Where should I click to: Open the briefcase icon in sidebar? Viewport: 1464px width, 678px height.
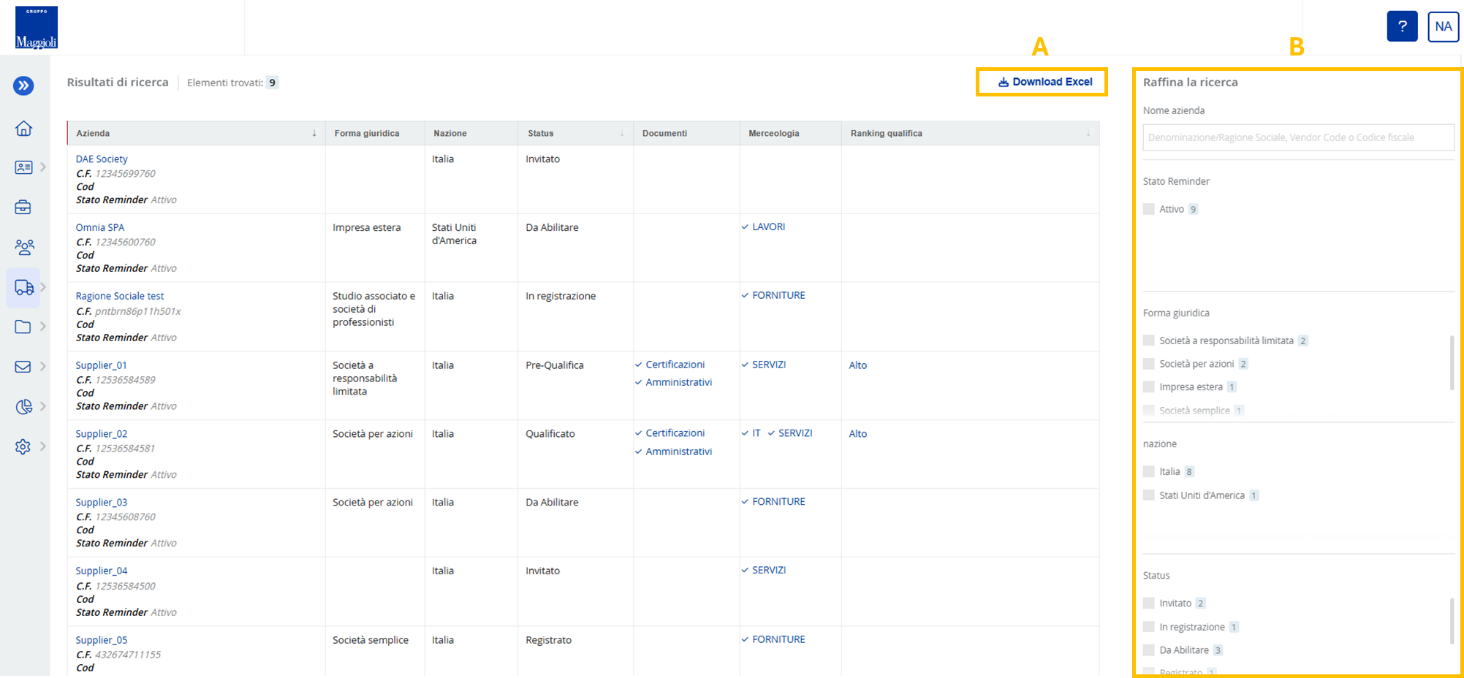click(23, 207)
